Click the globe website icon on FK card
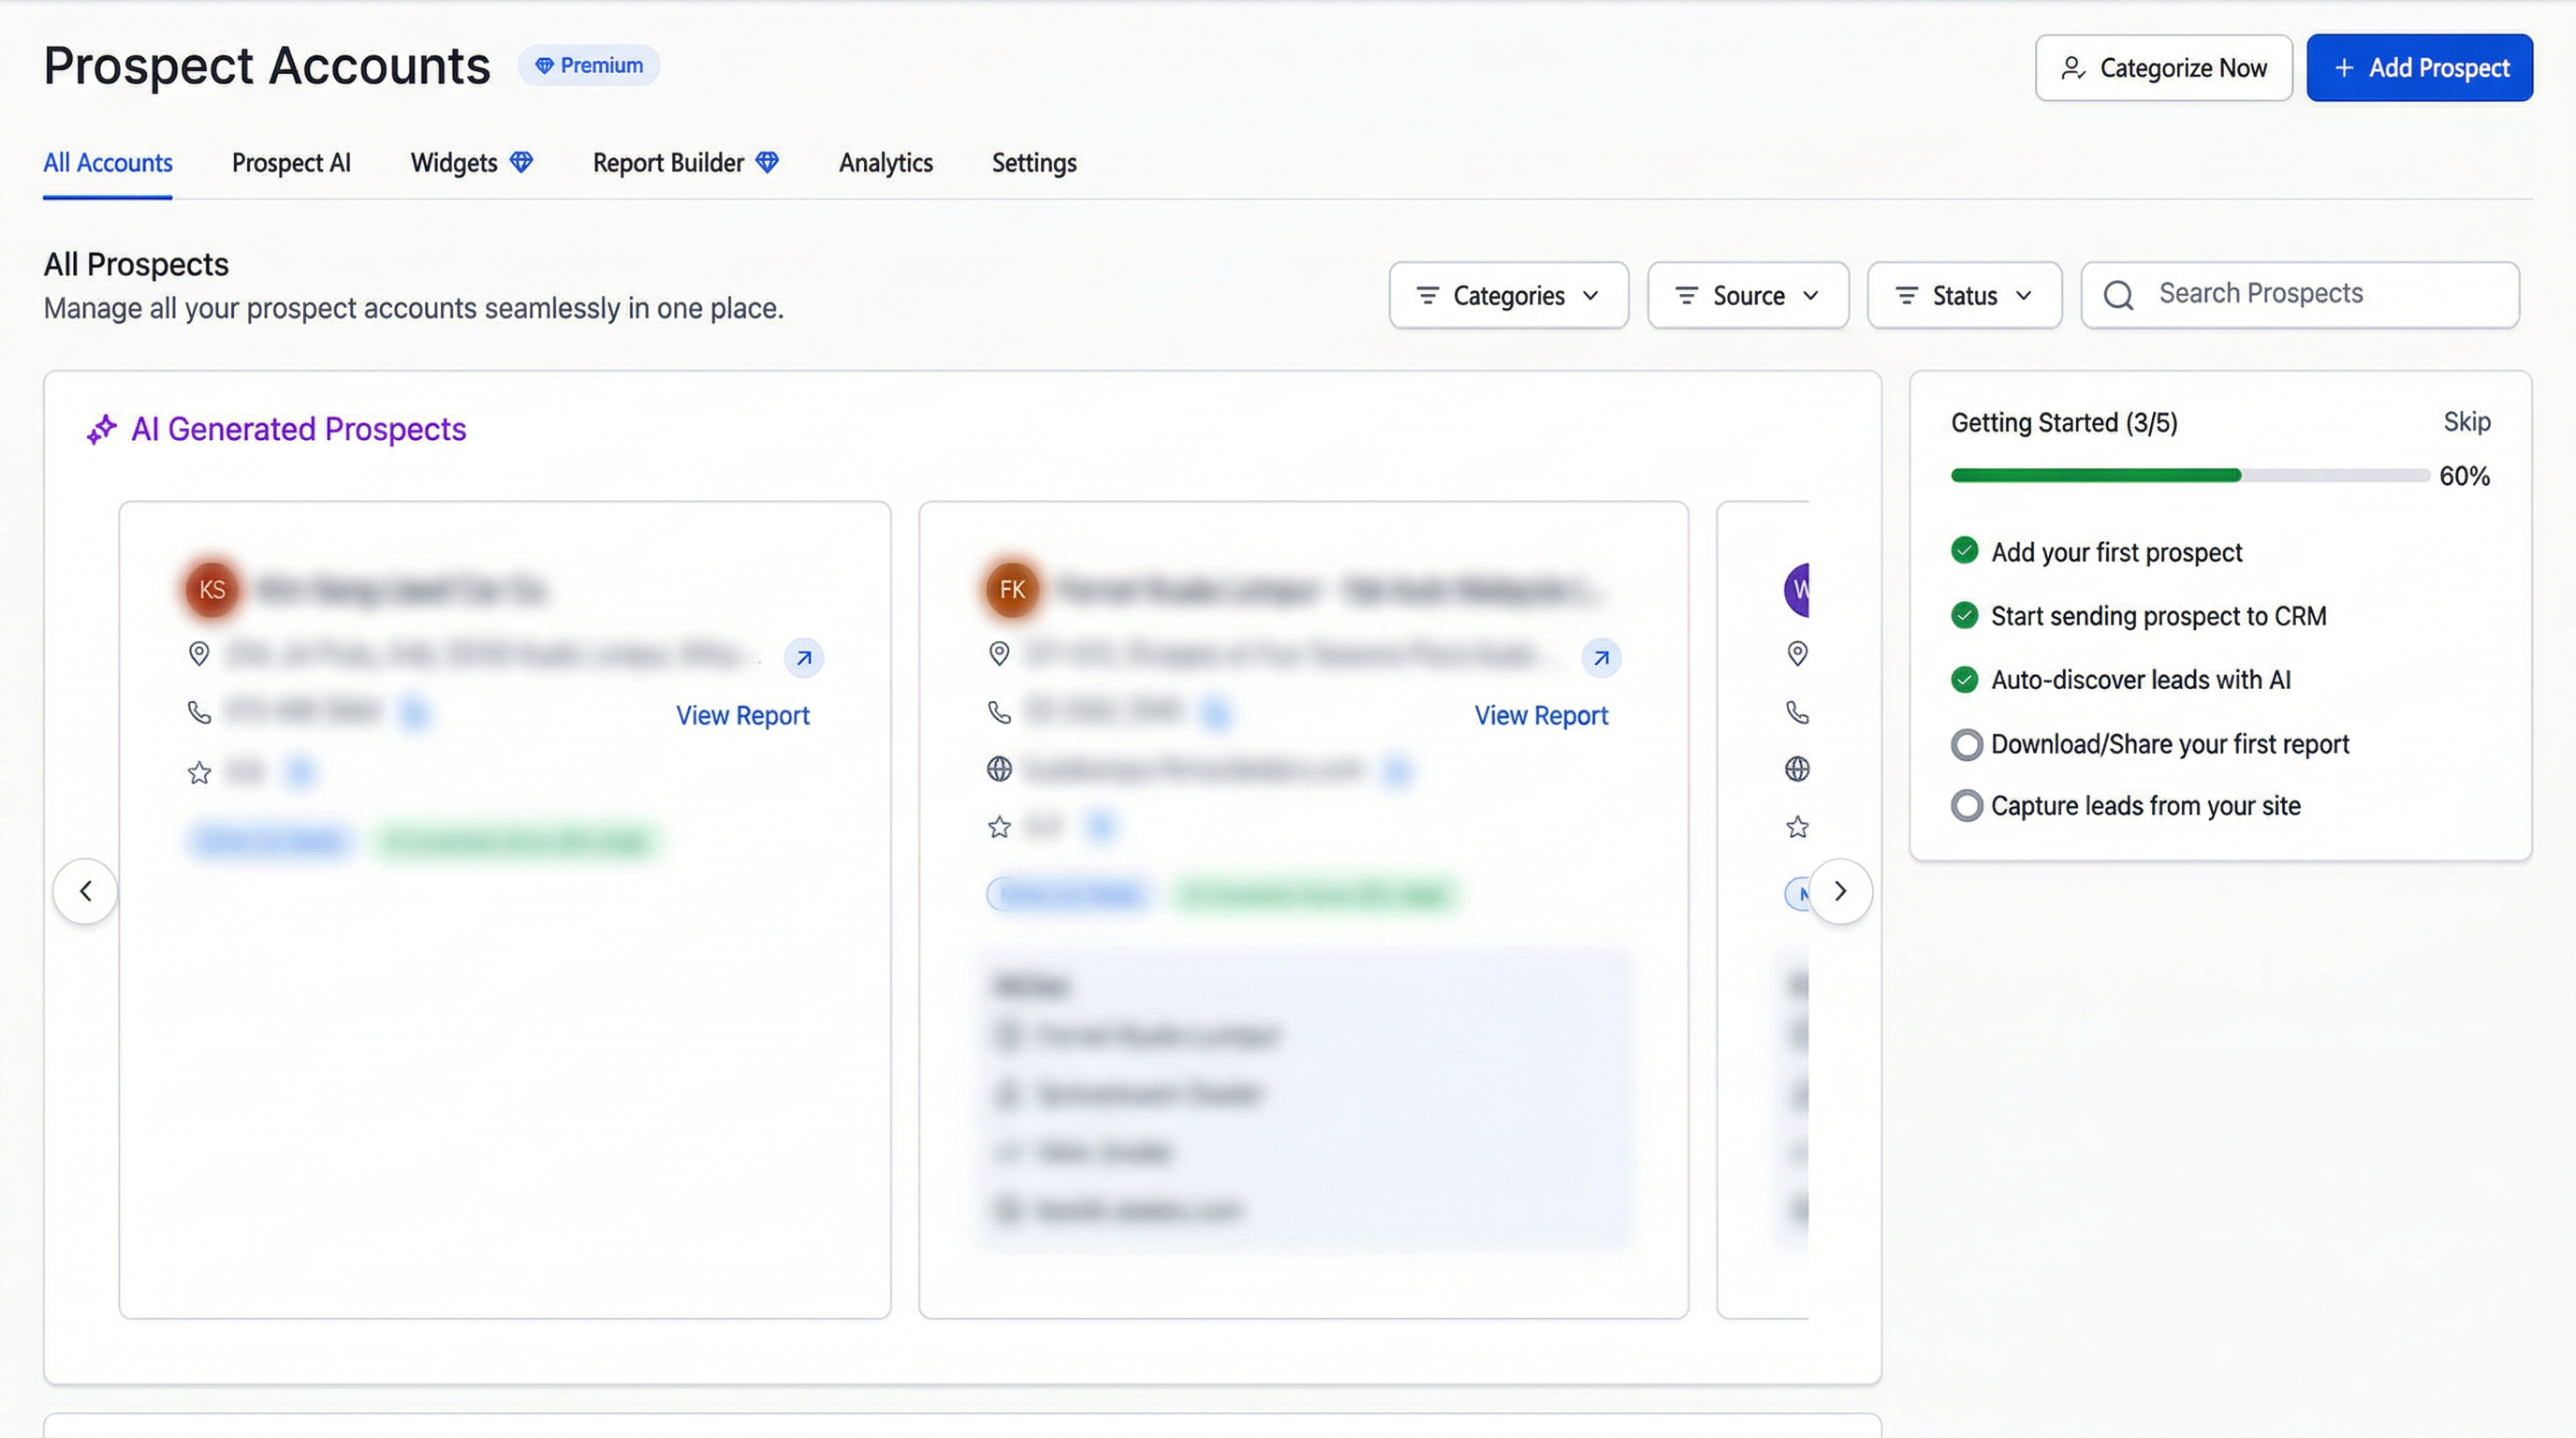 tap(999, 769)
